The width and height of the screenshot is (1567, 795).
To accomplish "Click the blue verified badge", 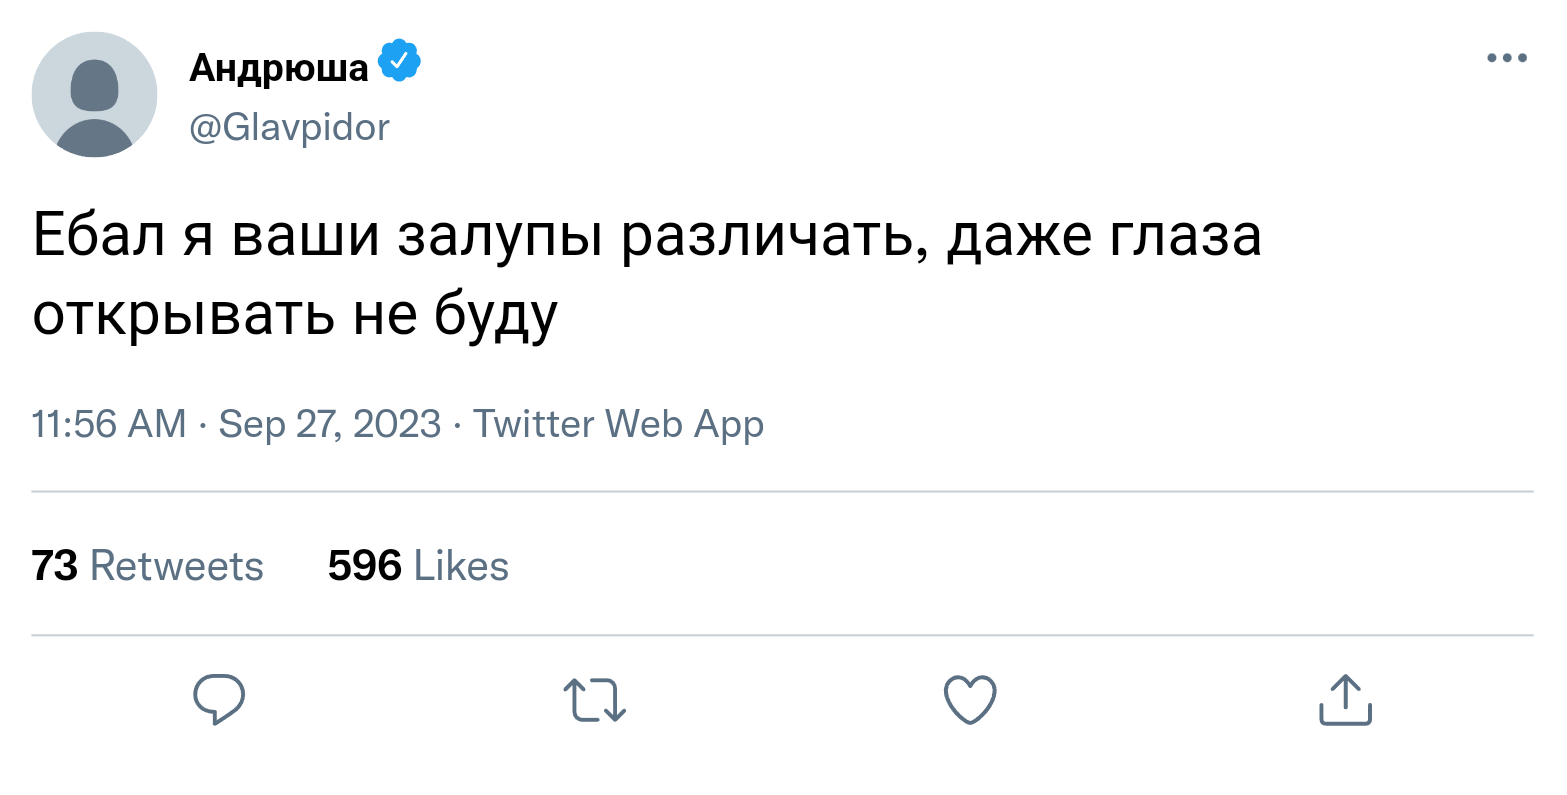I will (x=399, y=62).
